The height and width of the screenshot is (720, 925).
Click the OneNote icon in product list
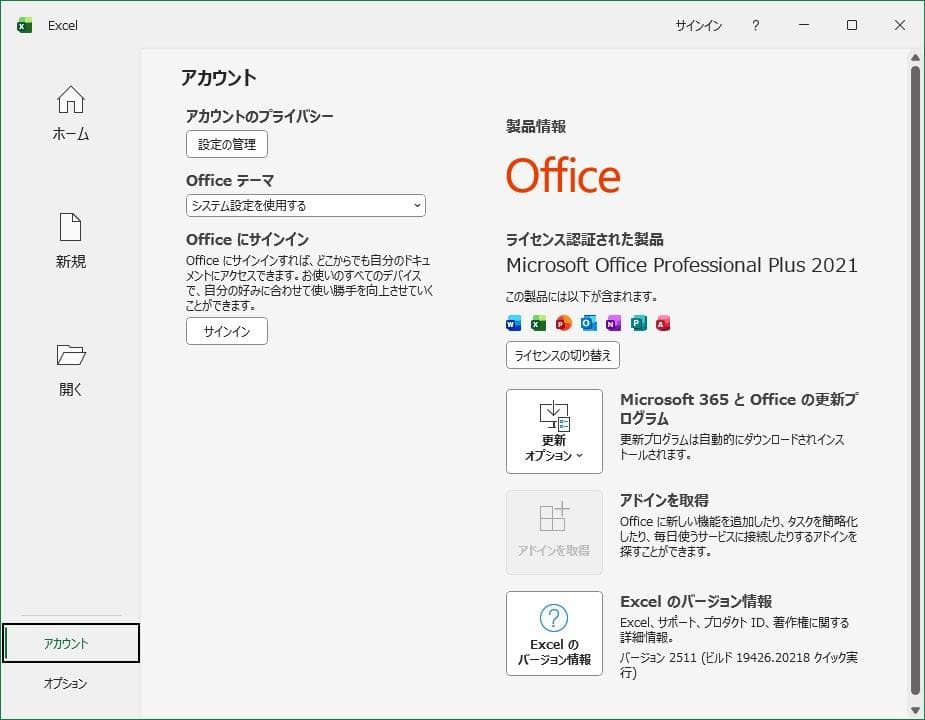[612, 323]
